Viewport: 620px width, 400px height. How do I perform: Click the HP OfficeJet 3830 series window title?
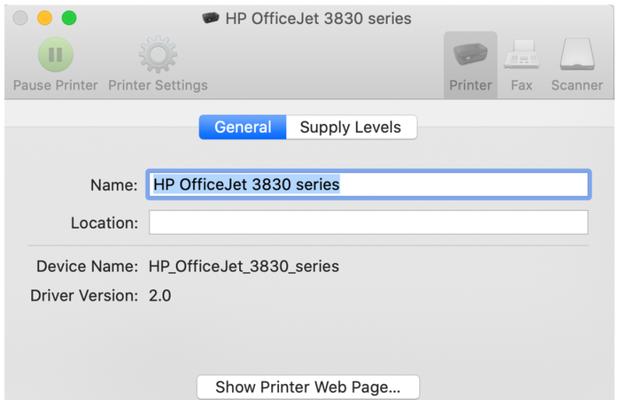point(318,18)
